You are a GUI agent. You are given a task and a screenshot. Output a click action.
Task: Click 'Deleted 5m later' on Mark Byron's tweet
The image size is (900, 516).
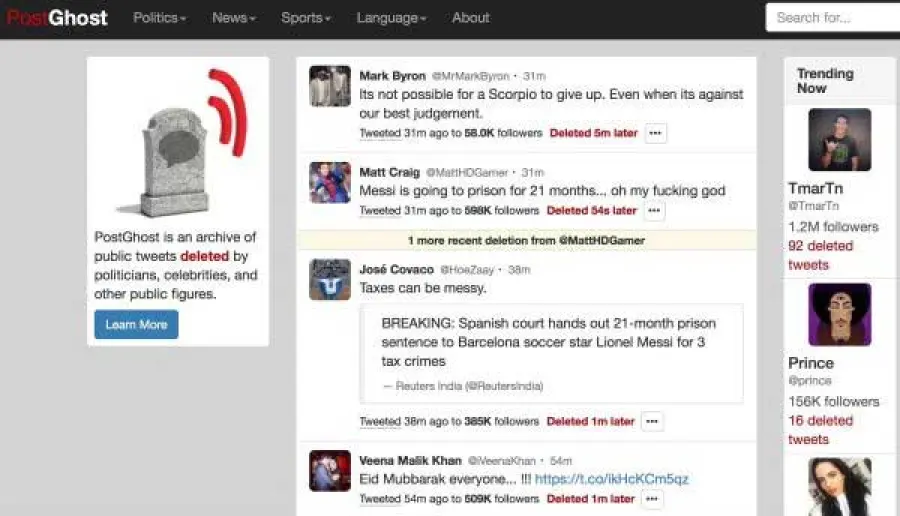[593, 133]
